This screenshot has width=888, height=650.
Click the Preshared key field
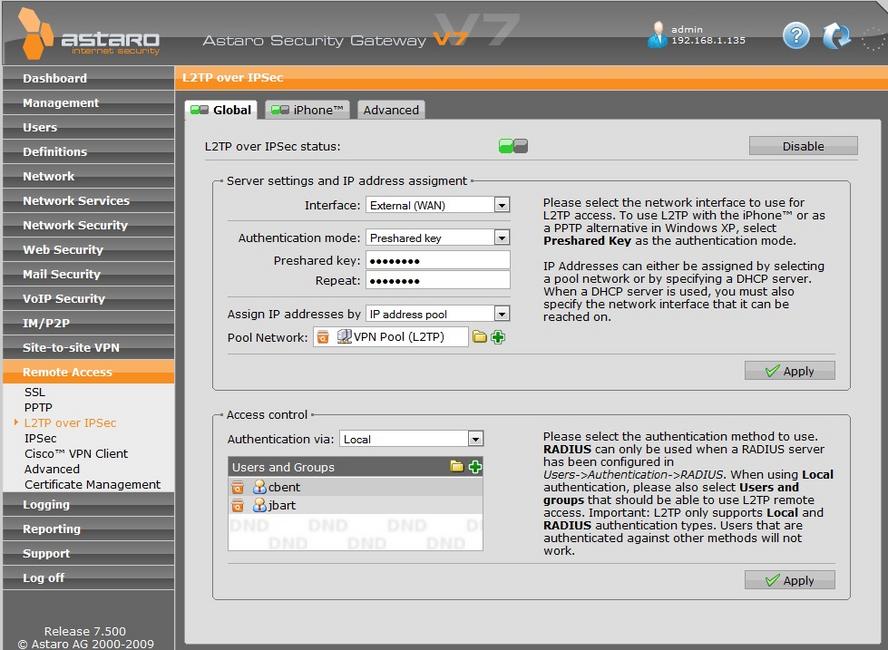click(x=438, y=260)
